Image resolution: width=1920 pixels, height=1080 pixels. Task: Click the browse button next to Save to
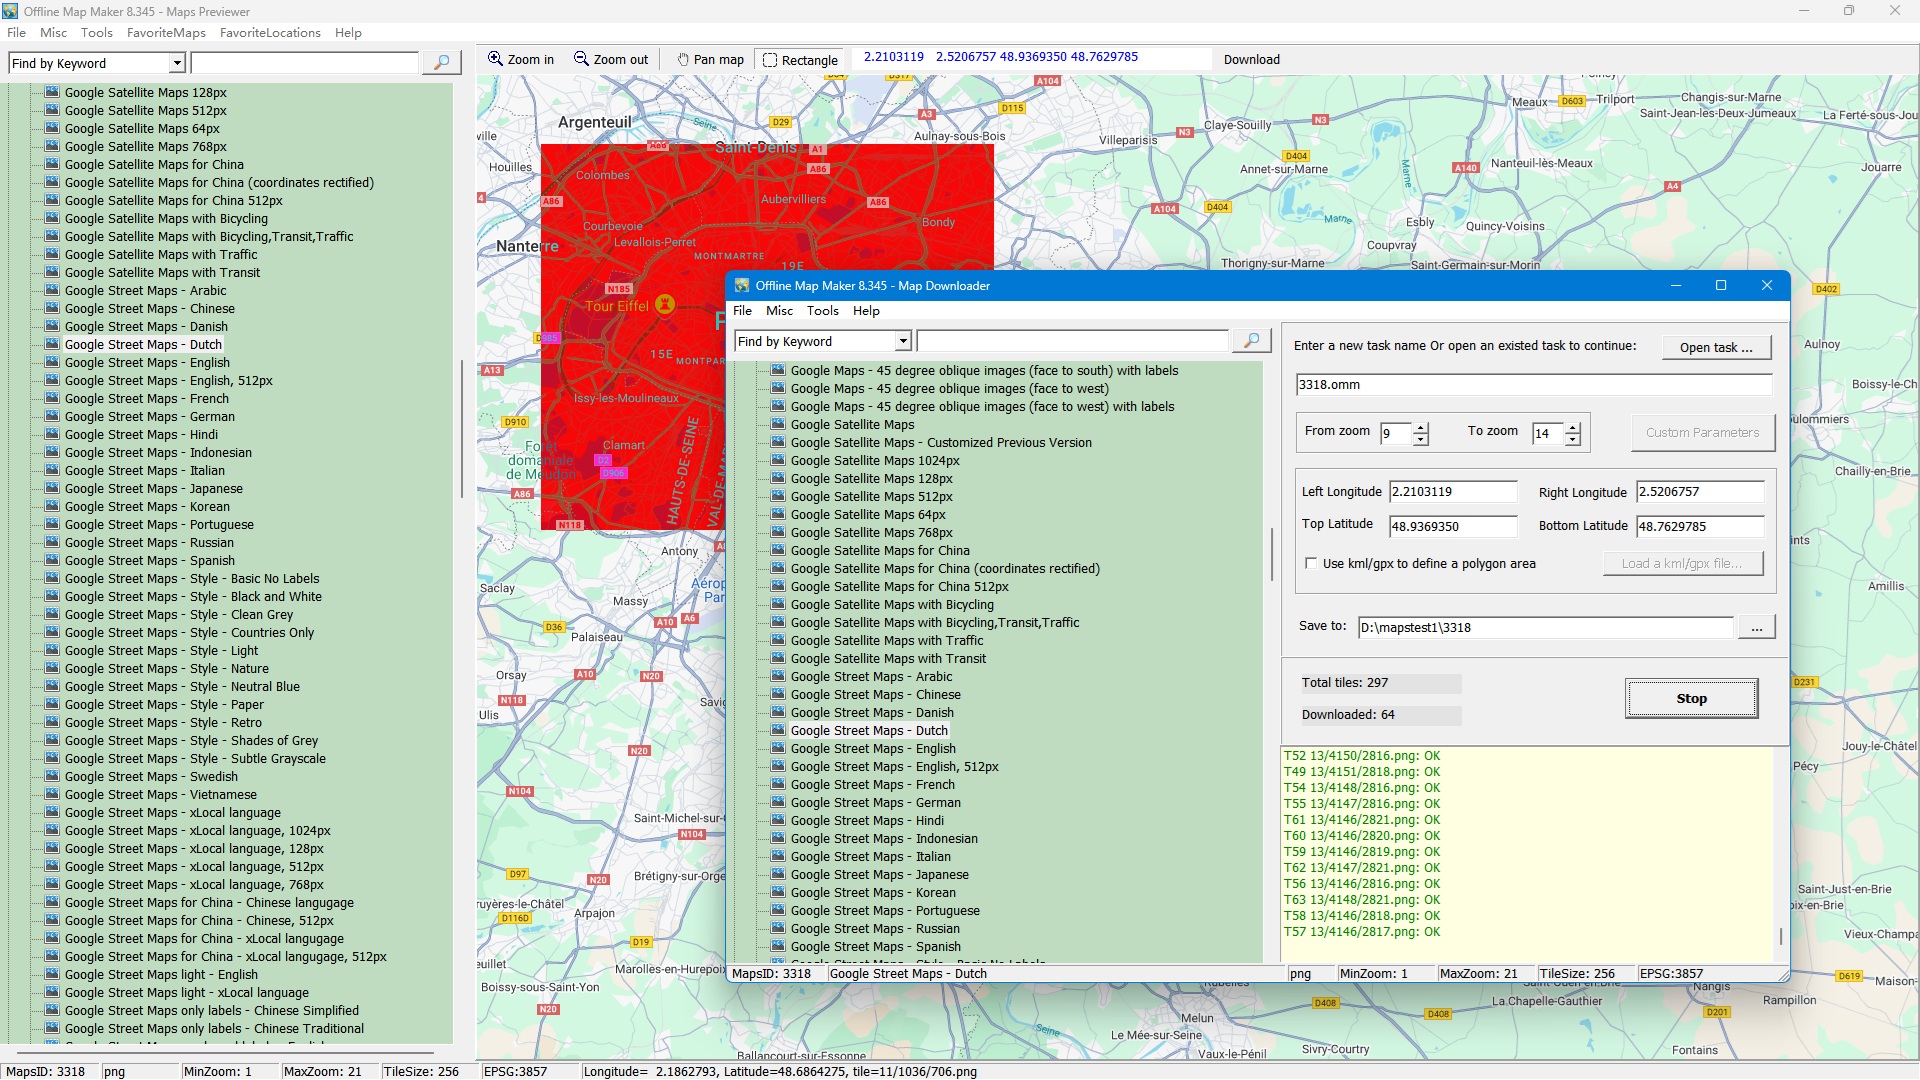1756,627
